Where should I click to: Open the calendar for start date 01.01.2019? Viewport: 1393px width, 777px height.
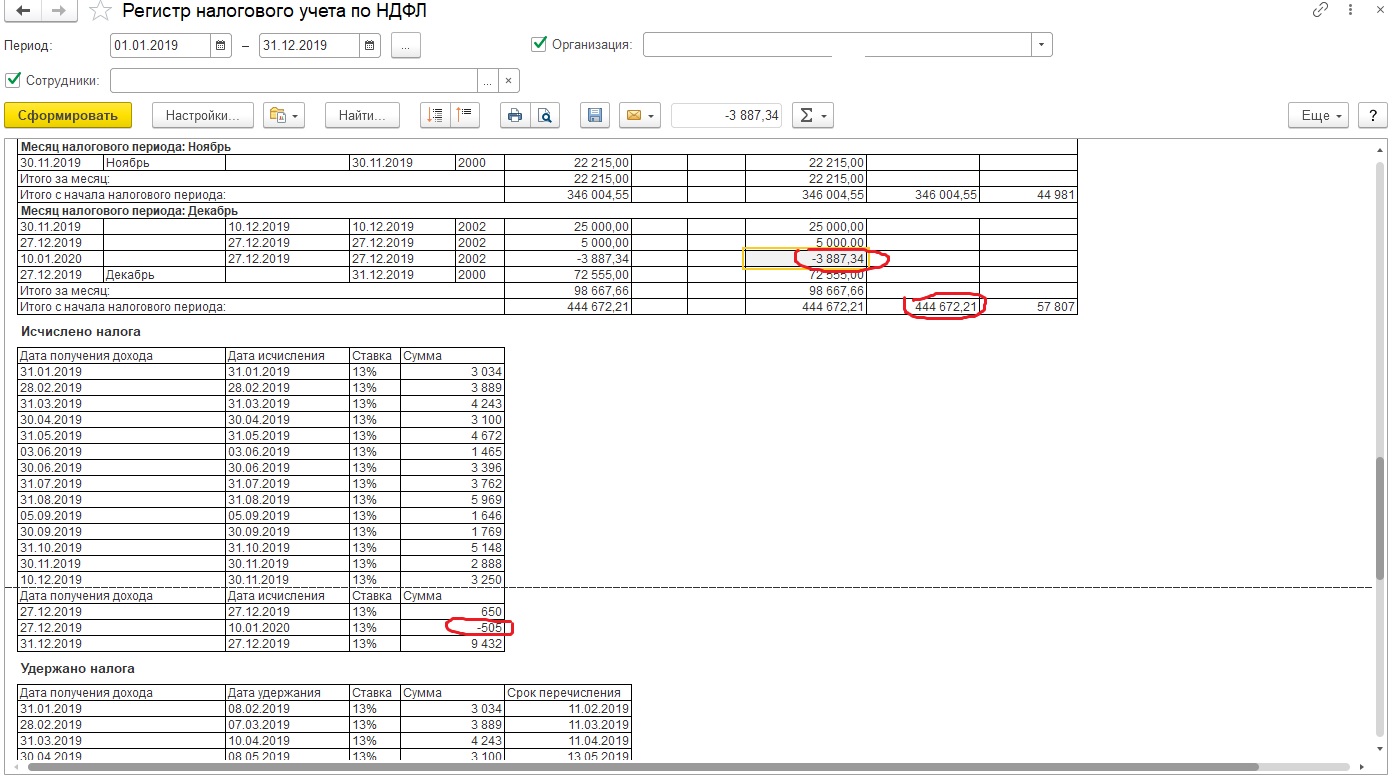222,45
